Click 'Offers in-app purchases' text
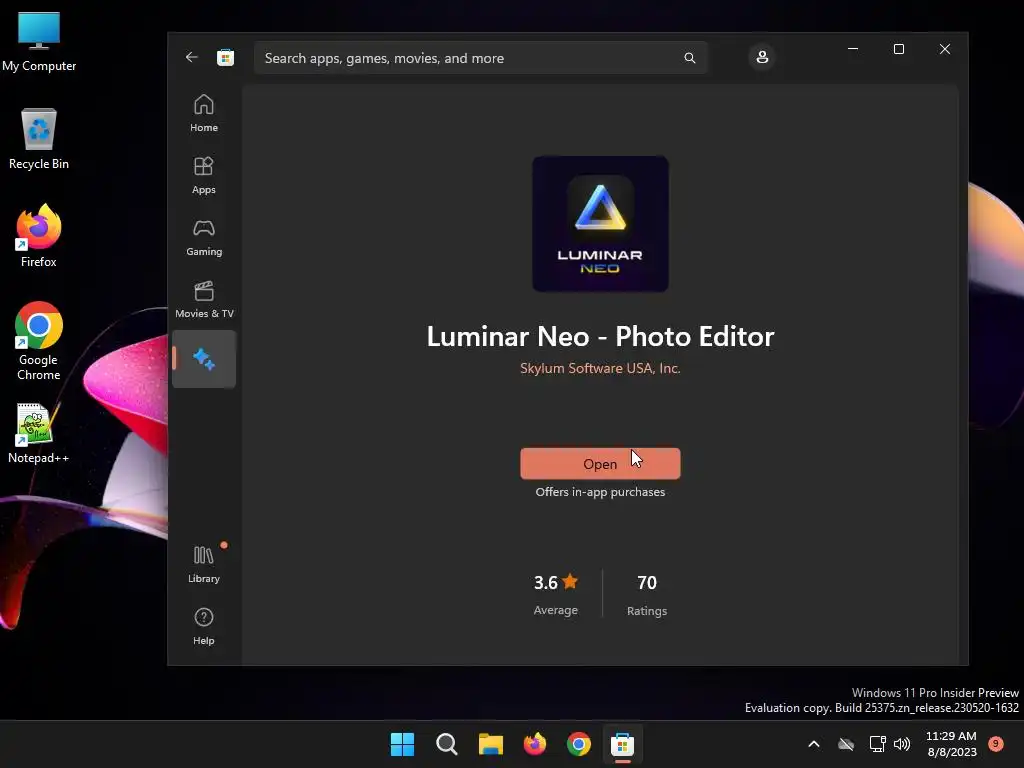 600,492
